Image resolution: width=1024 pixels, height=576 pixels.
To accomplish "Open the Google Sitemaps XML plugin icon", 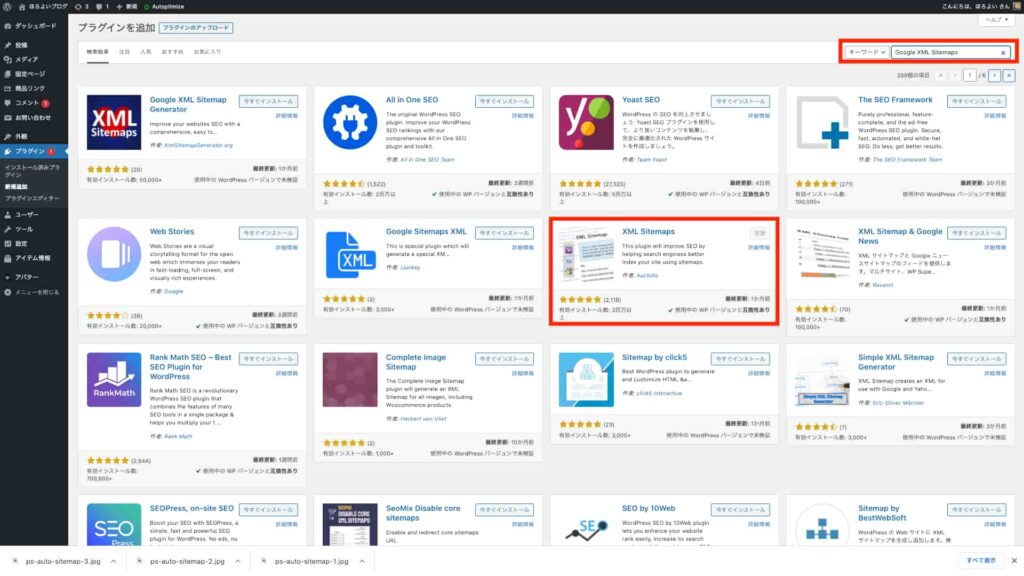I will (x=350, y=254).
